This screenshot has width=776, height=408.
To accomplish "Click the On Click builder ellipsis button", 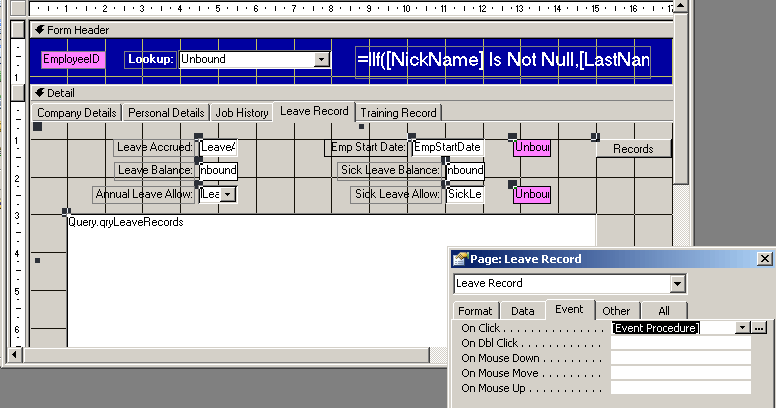I will [x=759, y=328].
